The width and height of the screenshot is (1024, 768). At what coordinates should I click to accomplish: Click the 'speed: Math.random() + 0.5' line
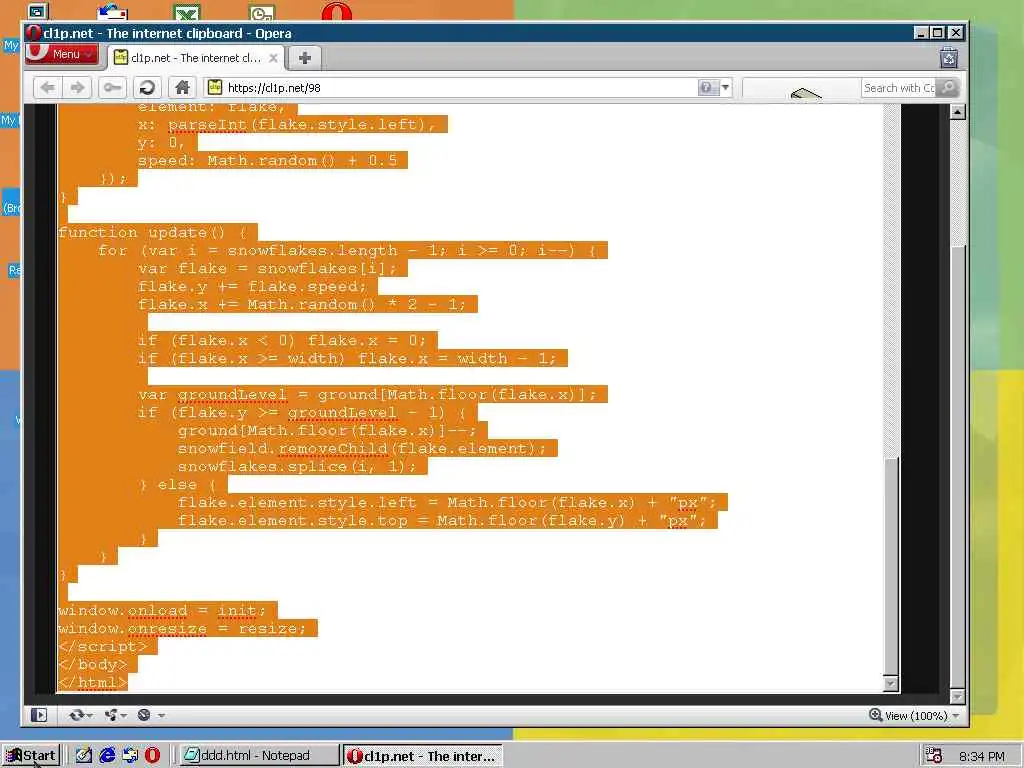pos(267,161)
